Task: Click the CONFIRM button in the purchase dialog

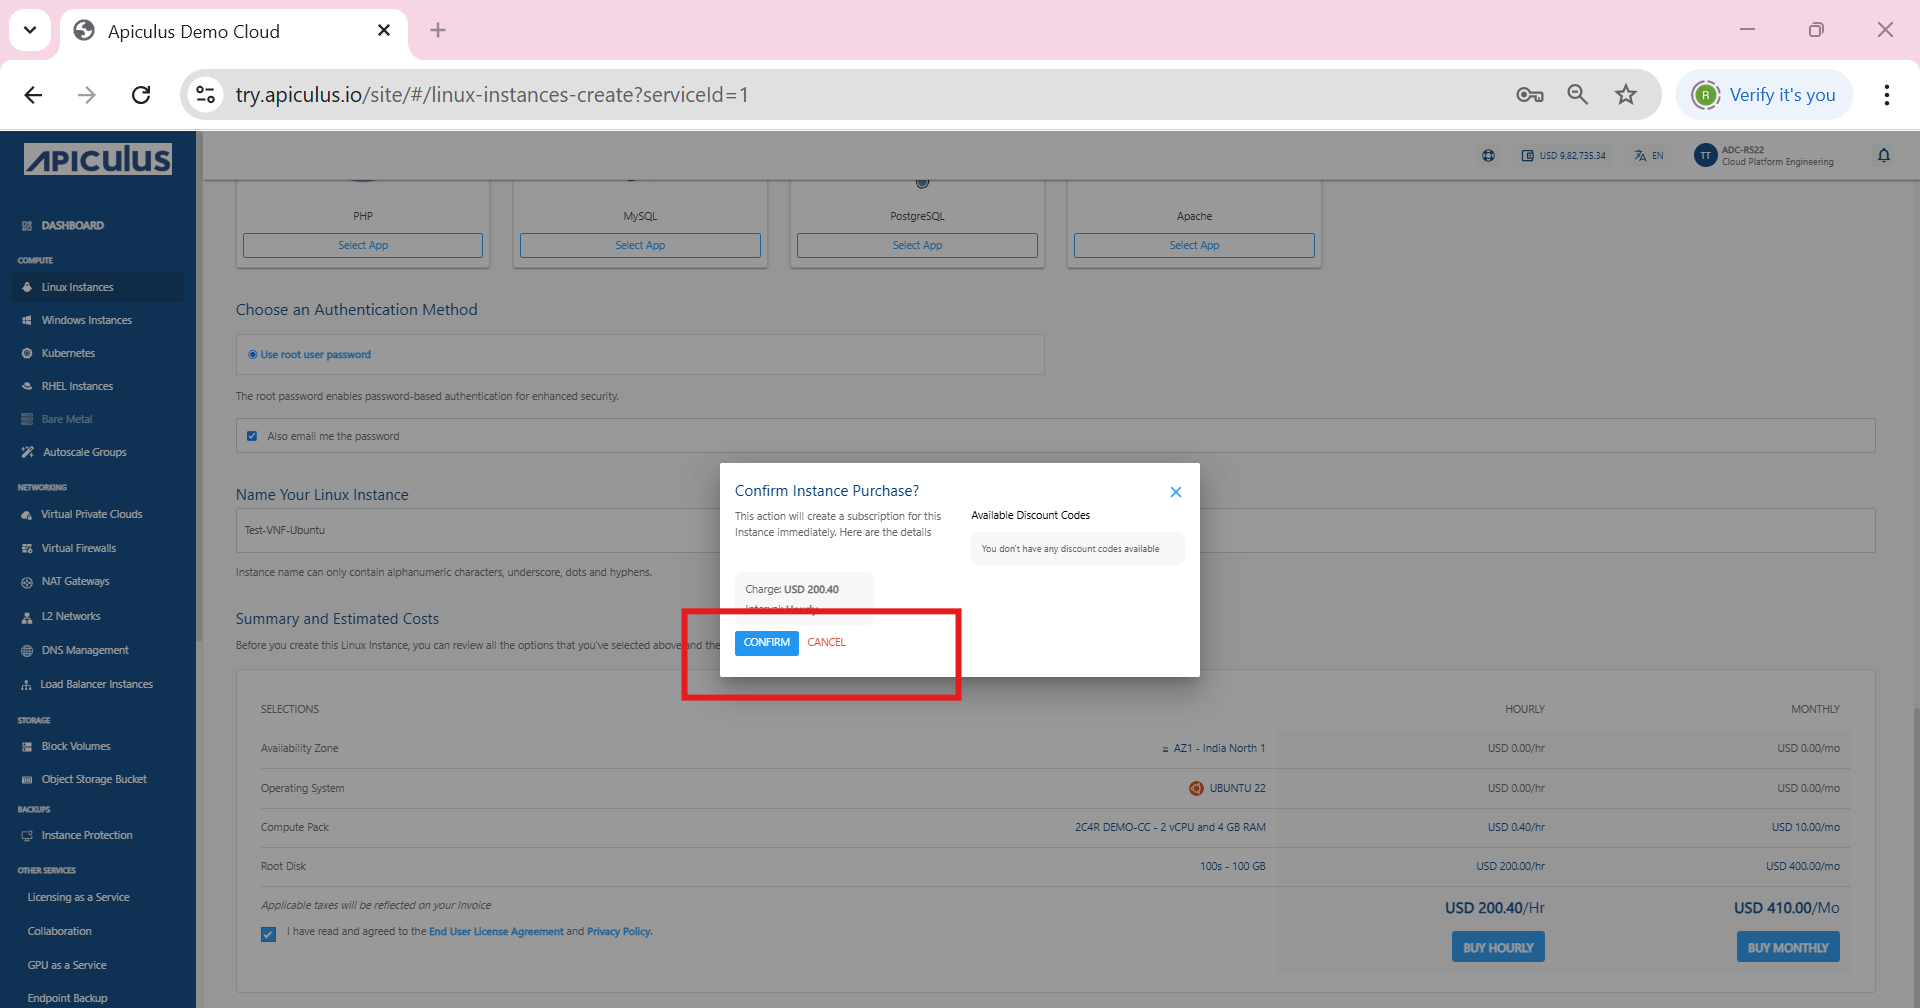Action: [766, 643]
